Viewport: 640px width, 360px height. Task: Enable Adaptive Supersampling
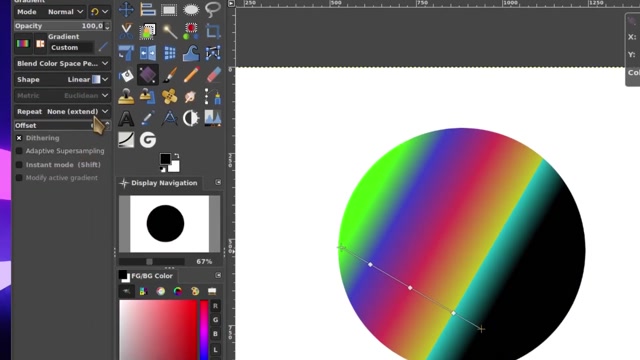point(19,151)
